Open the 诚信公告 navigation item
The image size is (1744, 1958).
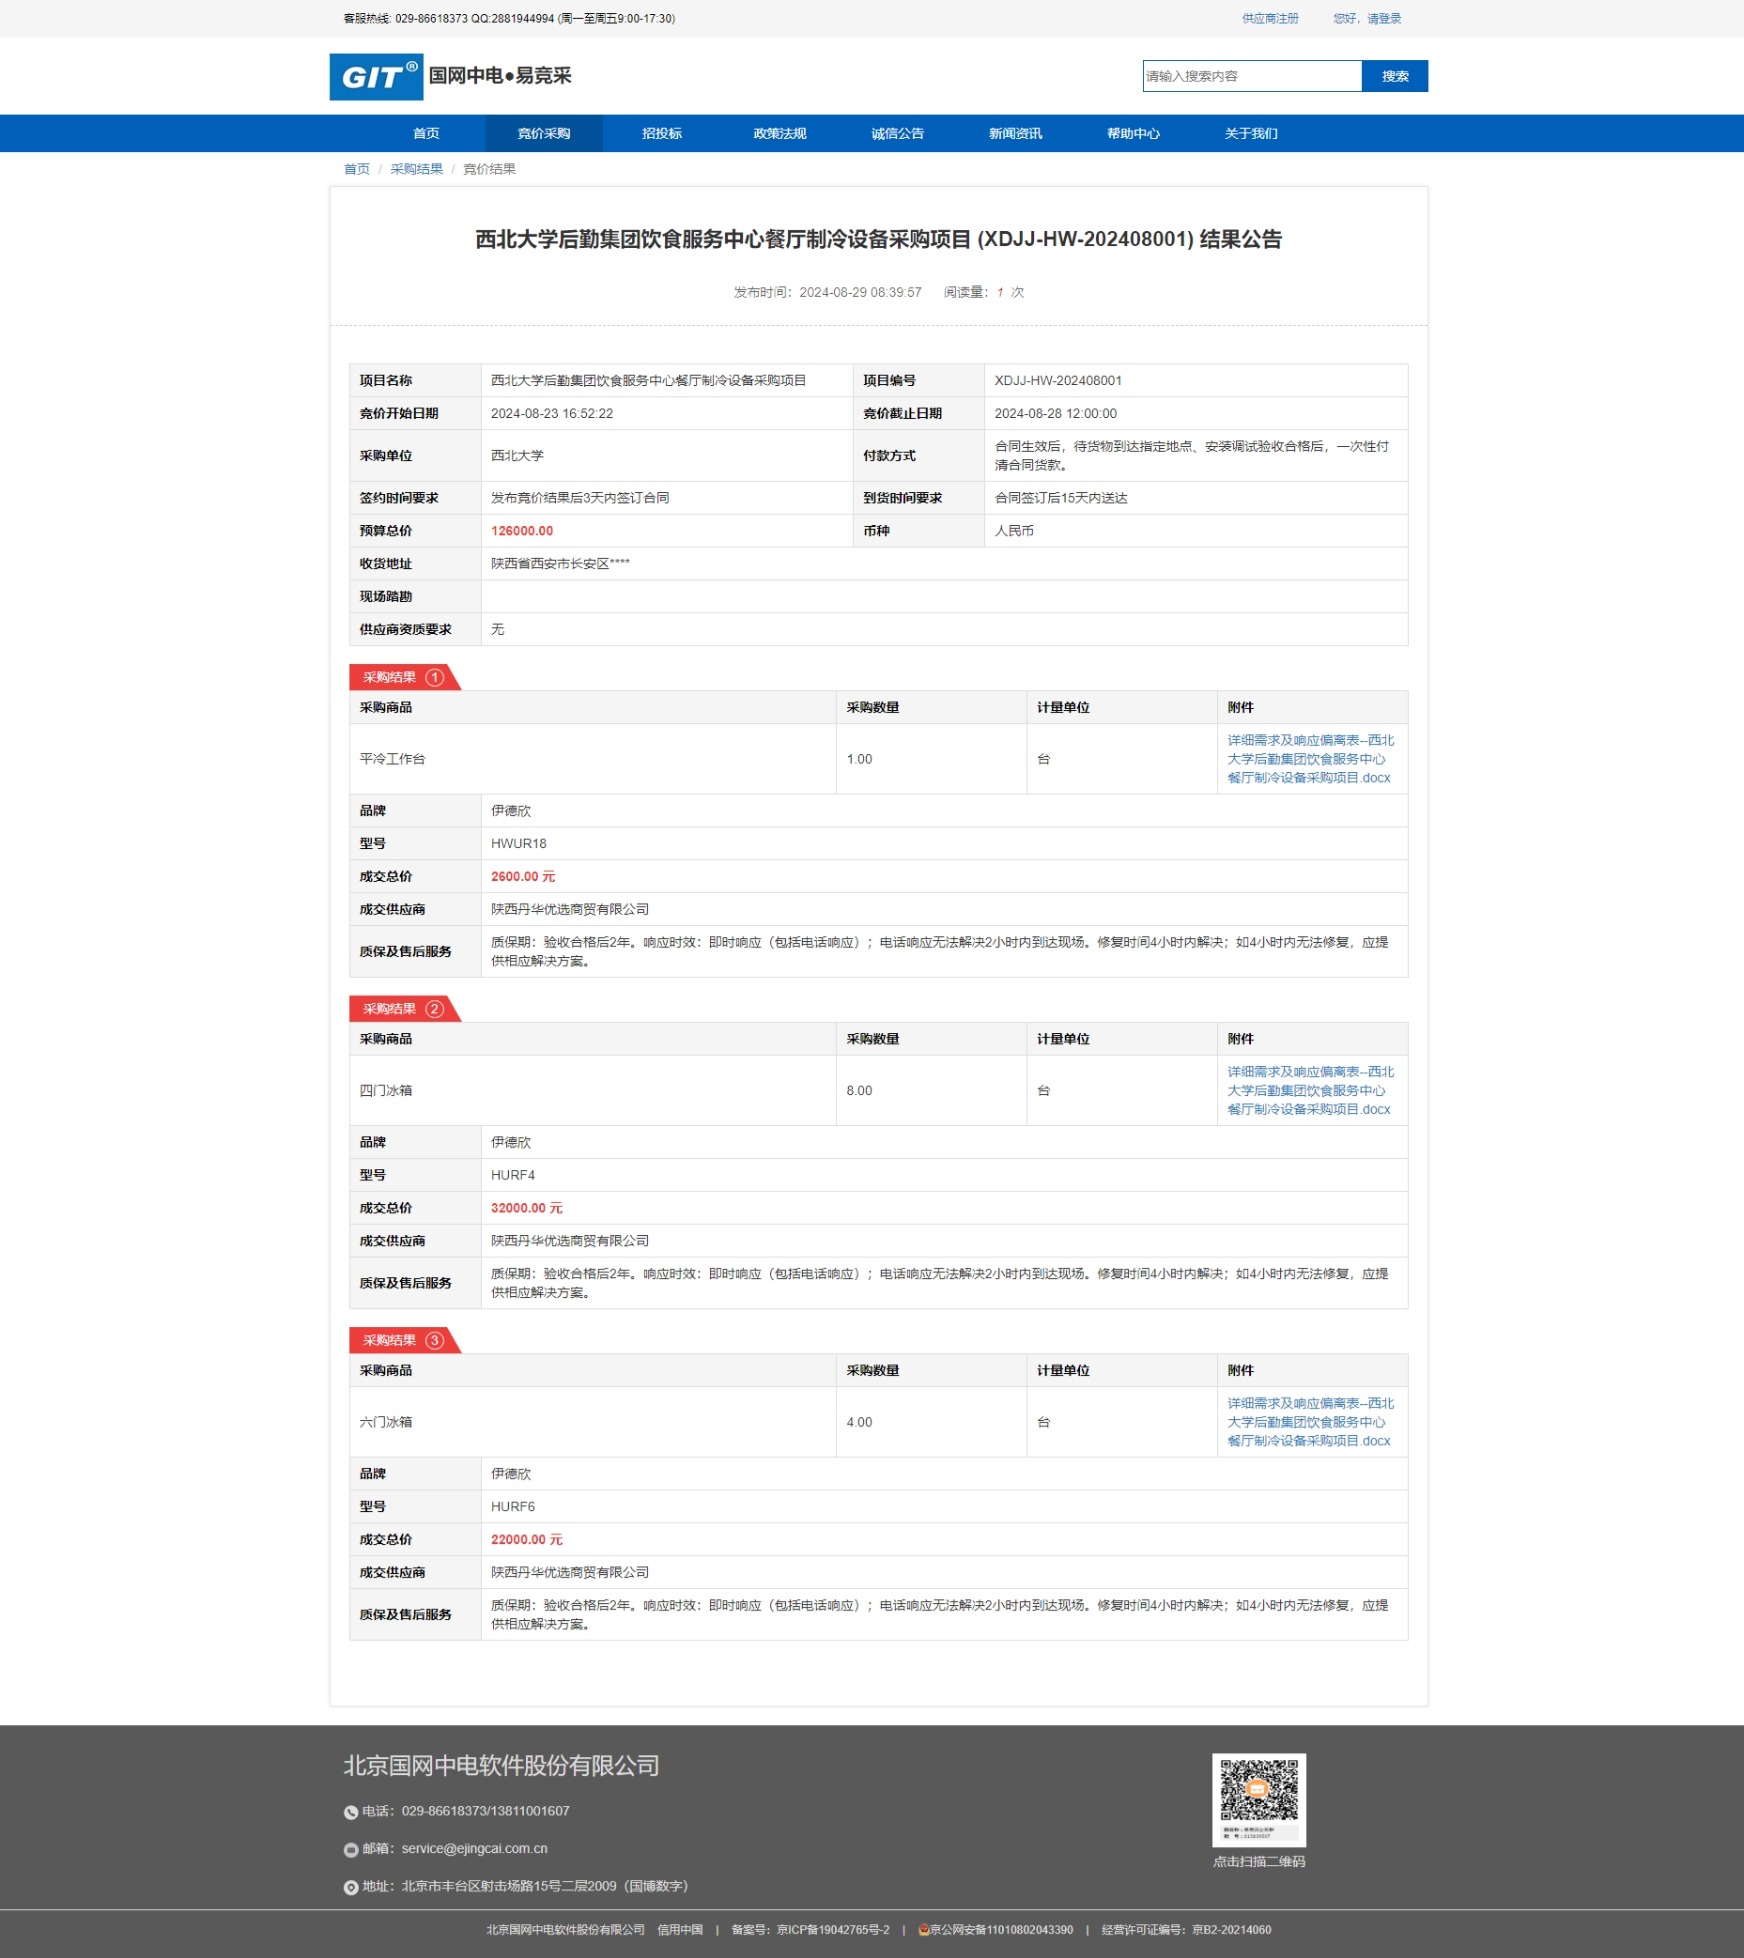[898, 134]
